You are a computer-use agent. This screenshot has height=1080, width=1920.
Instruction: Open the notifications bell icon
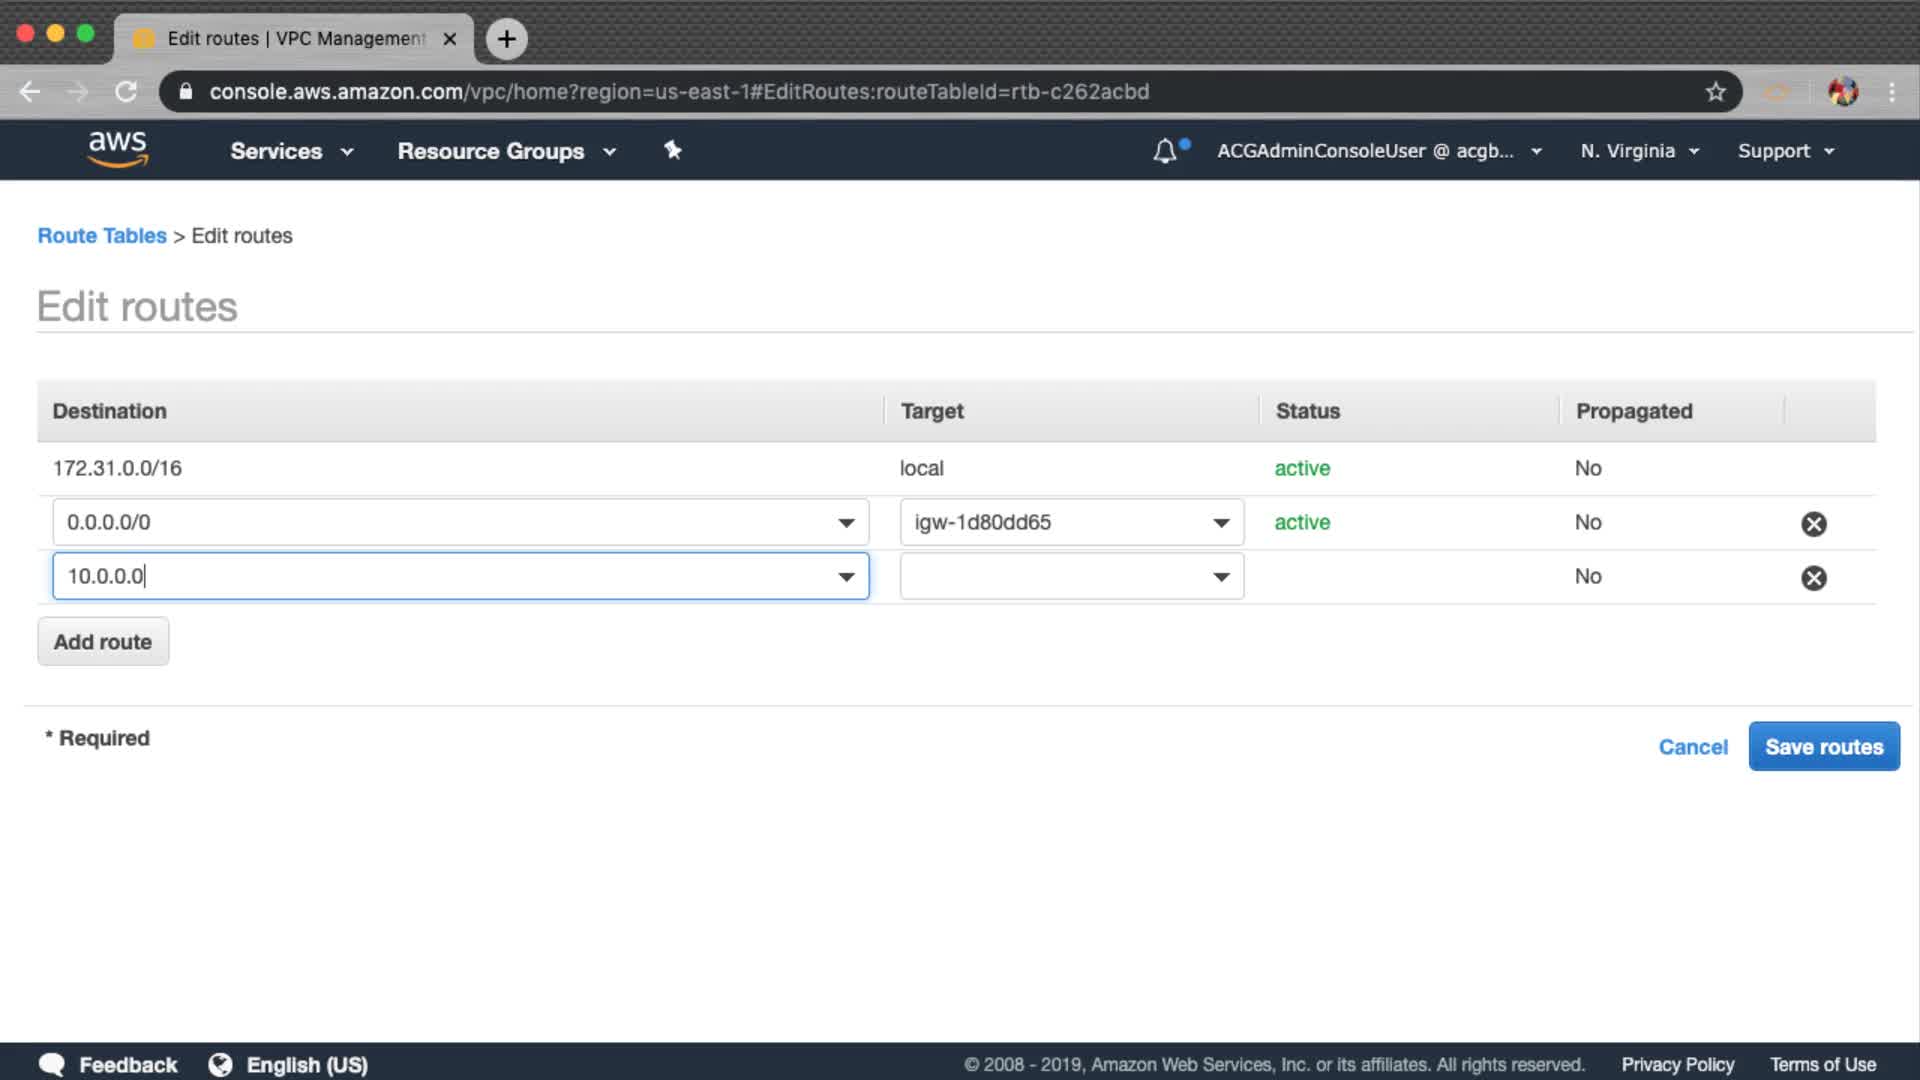point(1165,151)
